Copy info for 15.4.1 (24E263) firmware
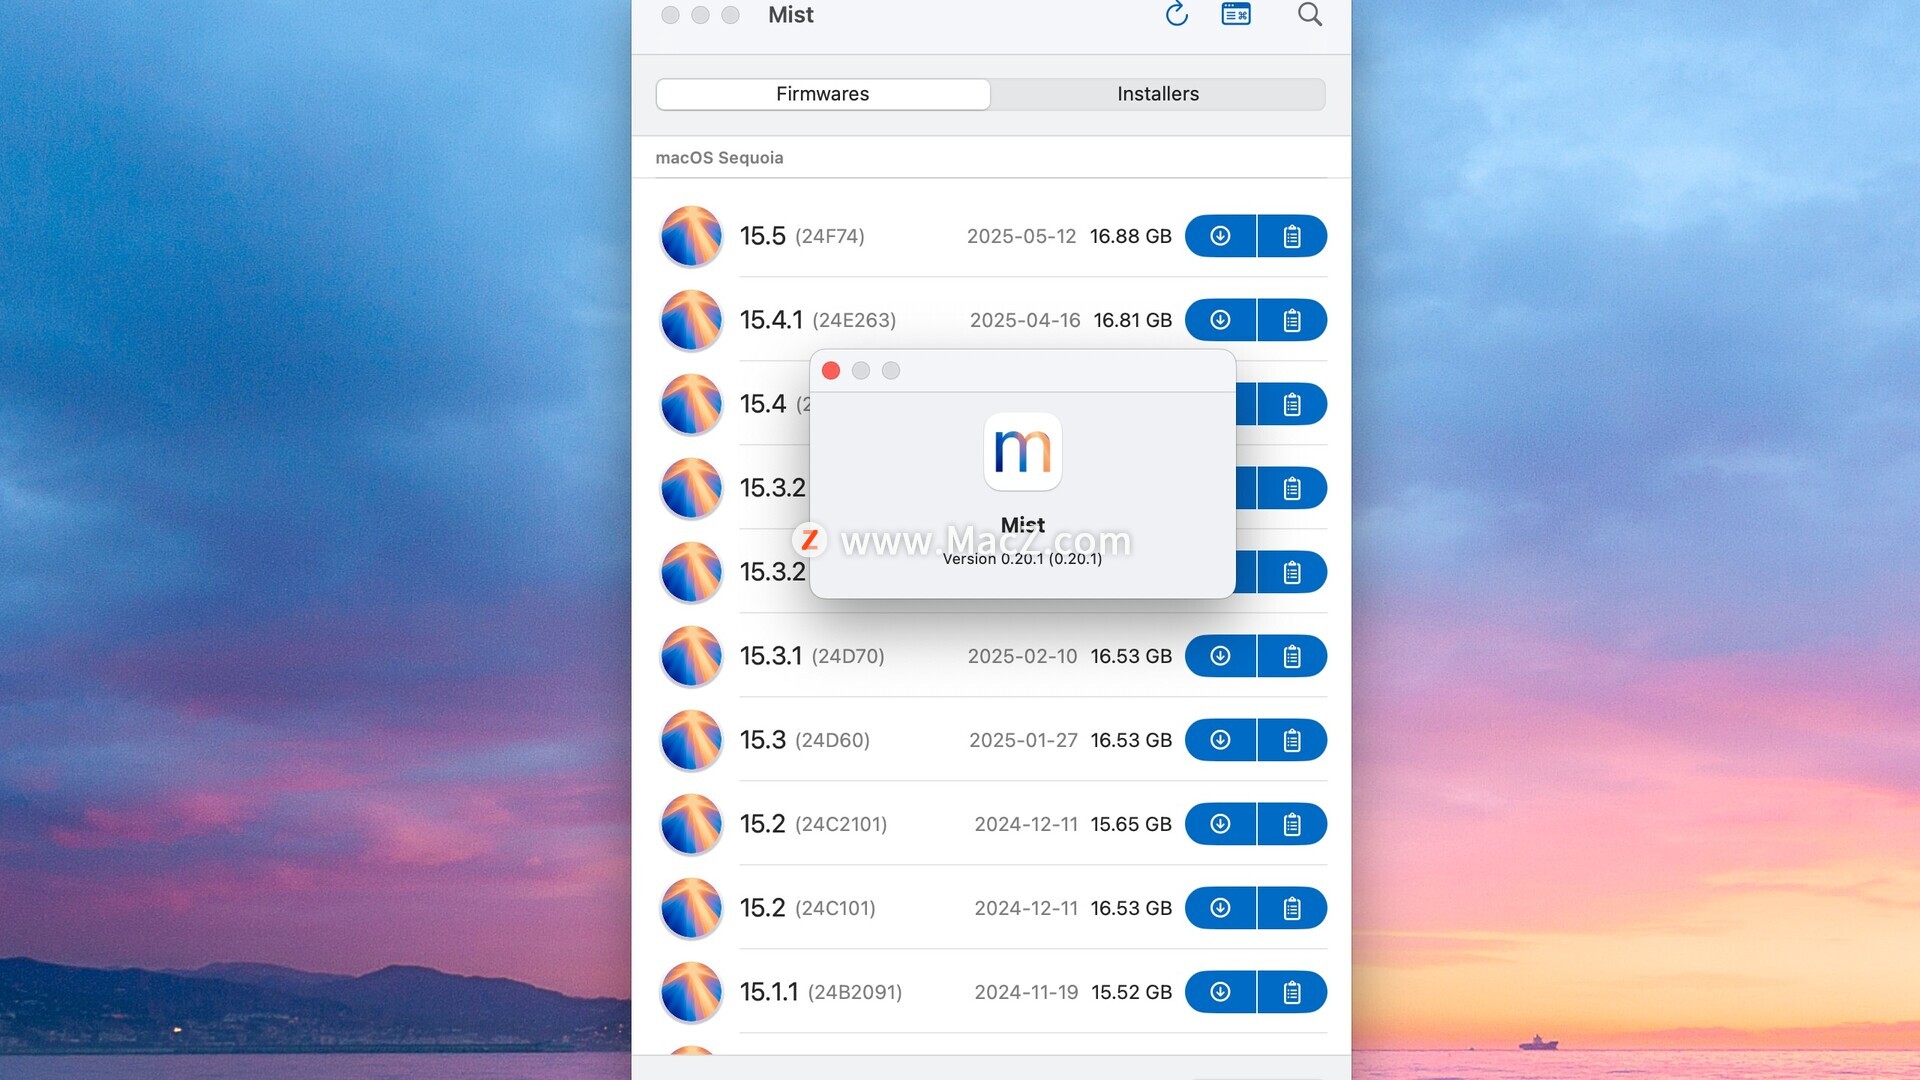 point(1292,320)
